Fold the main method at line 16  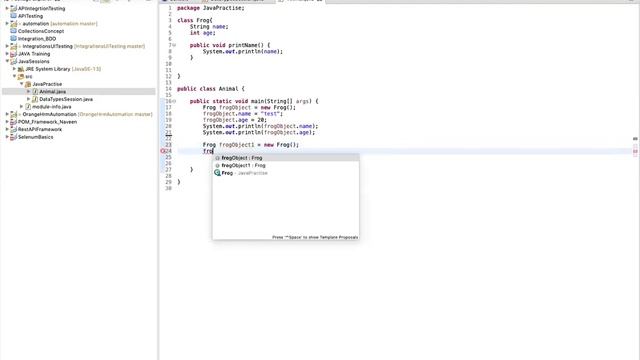click(174, 101)
